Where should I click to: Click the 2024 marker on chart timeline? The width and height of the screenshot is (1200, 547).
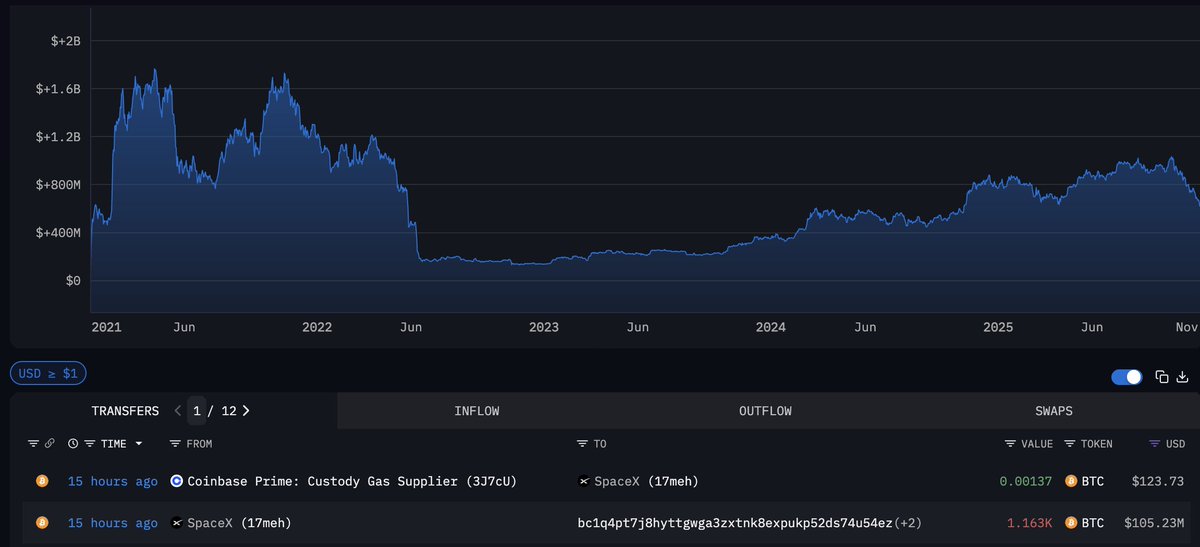pyautogui.click(x=771, y=327)
